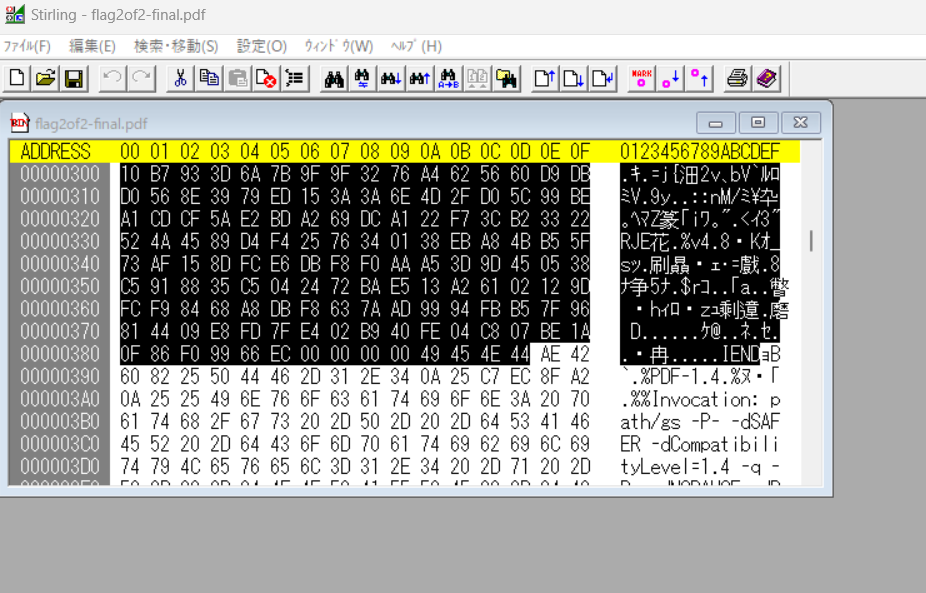Image resolution: width=926 pixels, height=593 pixels.
Task: Open the 編集(E) menu
Action: 92,46
